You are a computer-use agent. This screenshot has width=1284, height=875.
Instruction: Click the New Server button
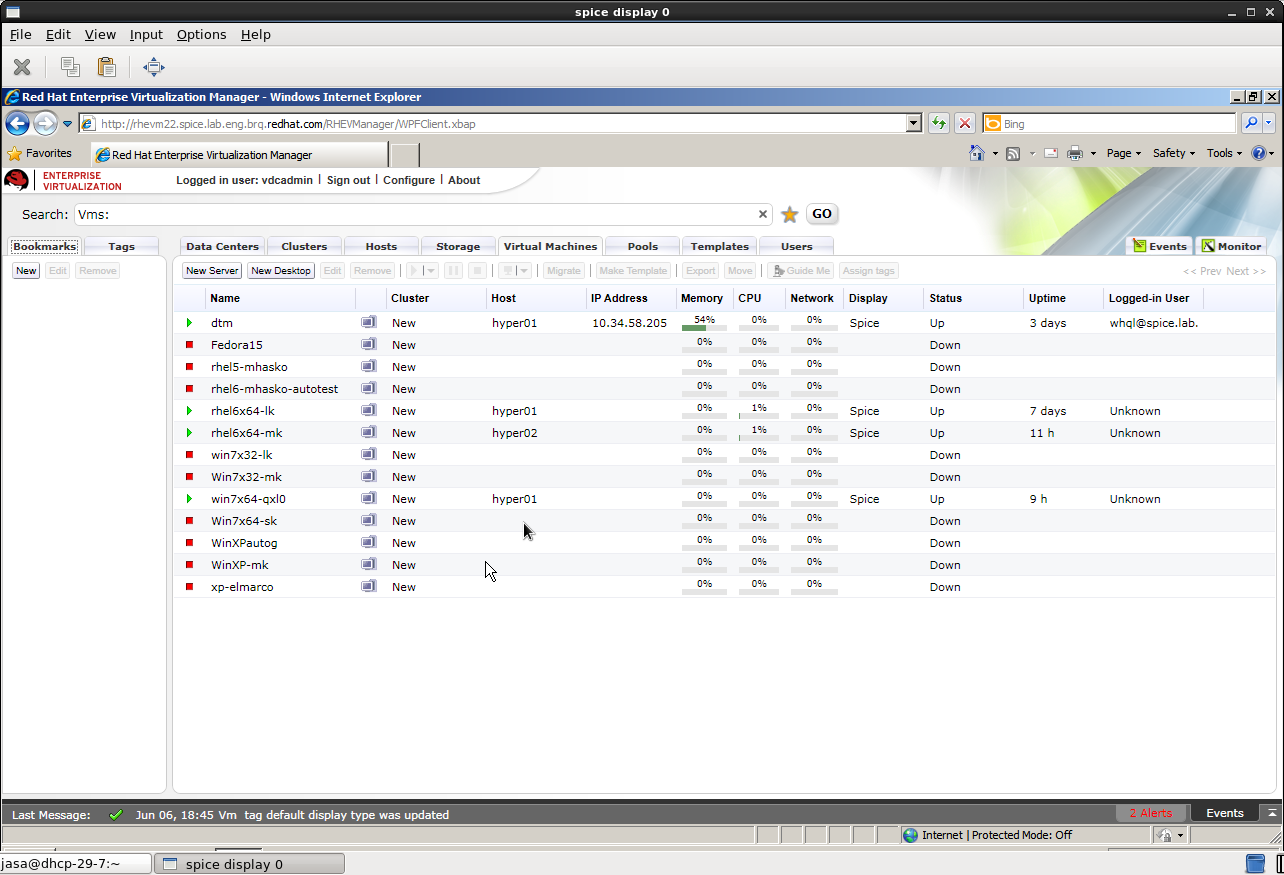212,271
